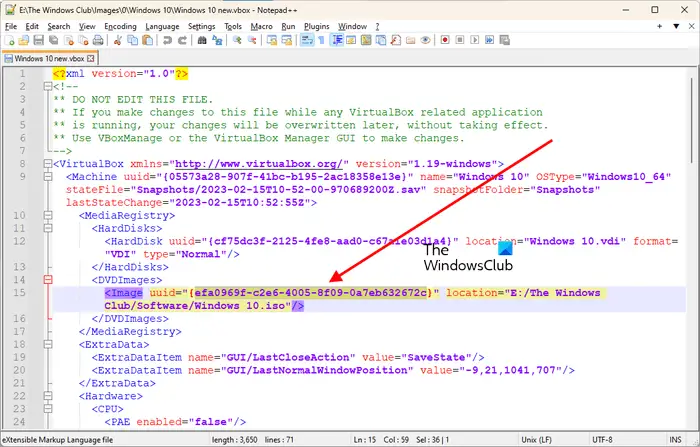
Task: Open Folder as Workspace icon
Action: [411, 40]
